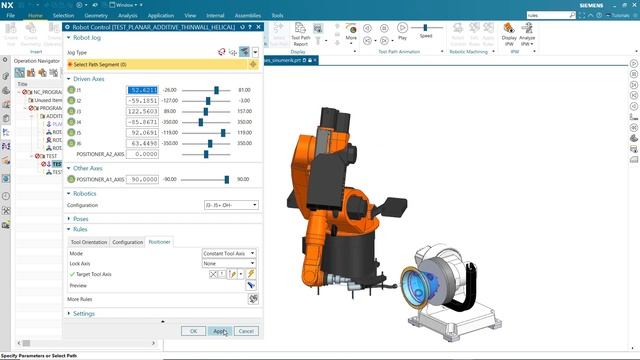Play the tool path animation
Image resolution: width=640 pixels, height=360 pixels.
402,28
